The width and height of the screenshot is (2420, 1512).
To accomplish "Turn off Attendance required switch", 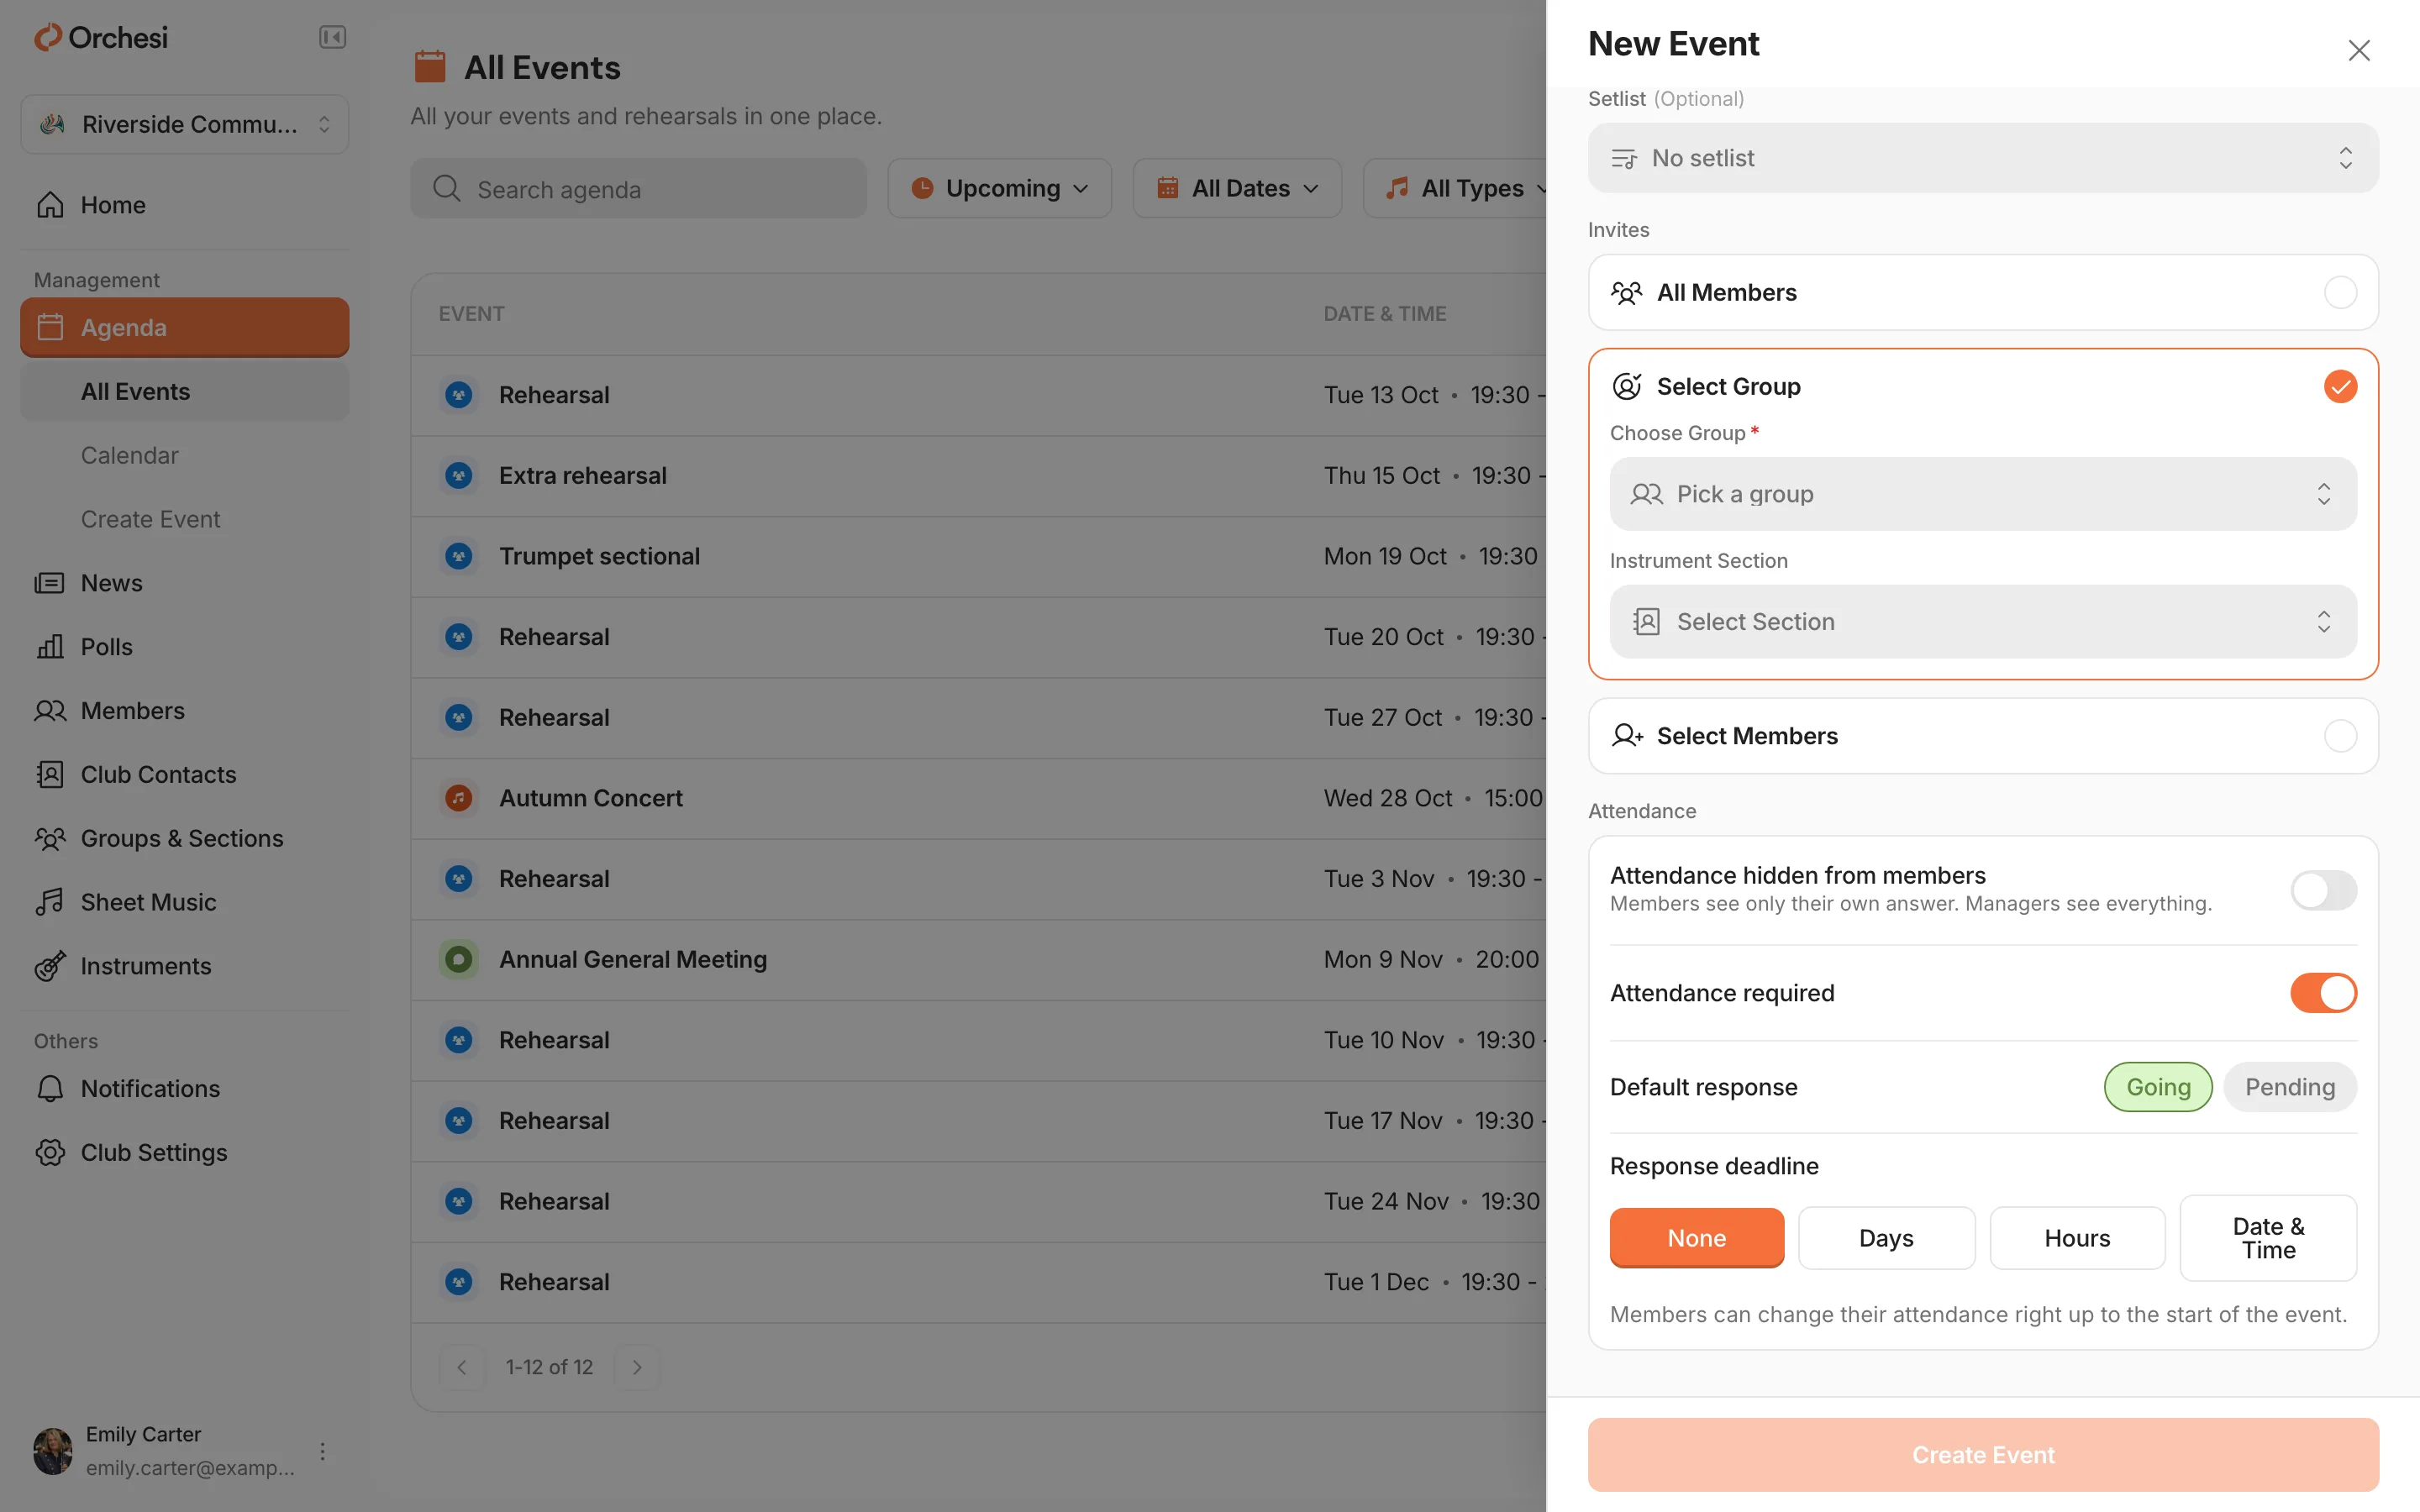I will 2323,993.
